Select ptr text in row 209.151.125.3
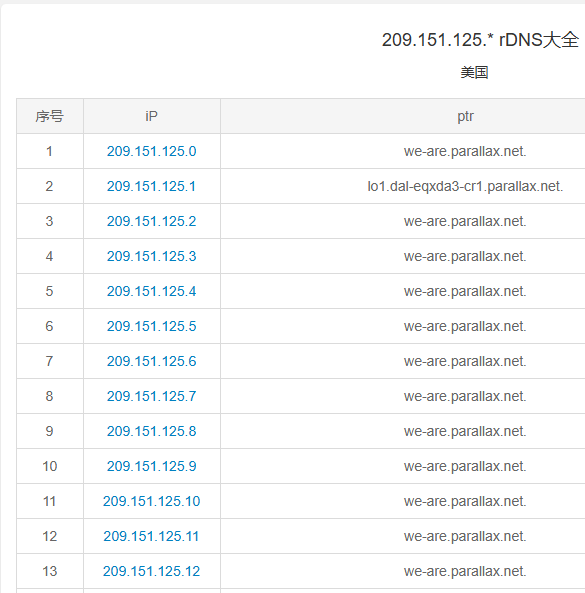585x593 pixels. (465, 256)
